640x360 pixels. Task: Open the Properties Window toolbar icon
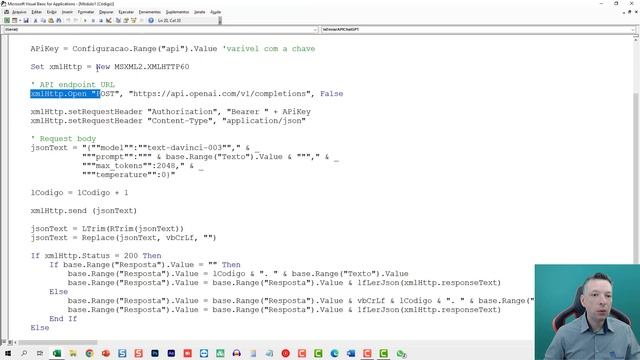126,20
